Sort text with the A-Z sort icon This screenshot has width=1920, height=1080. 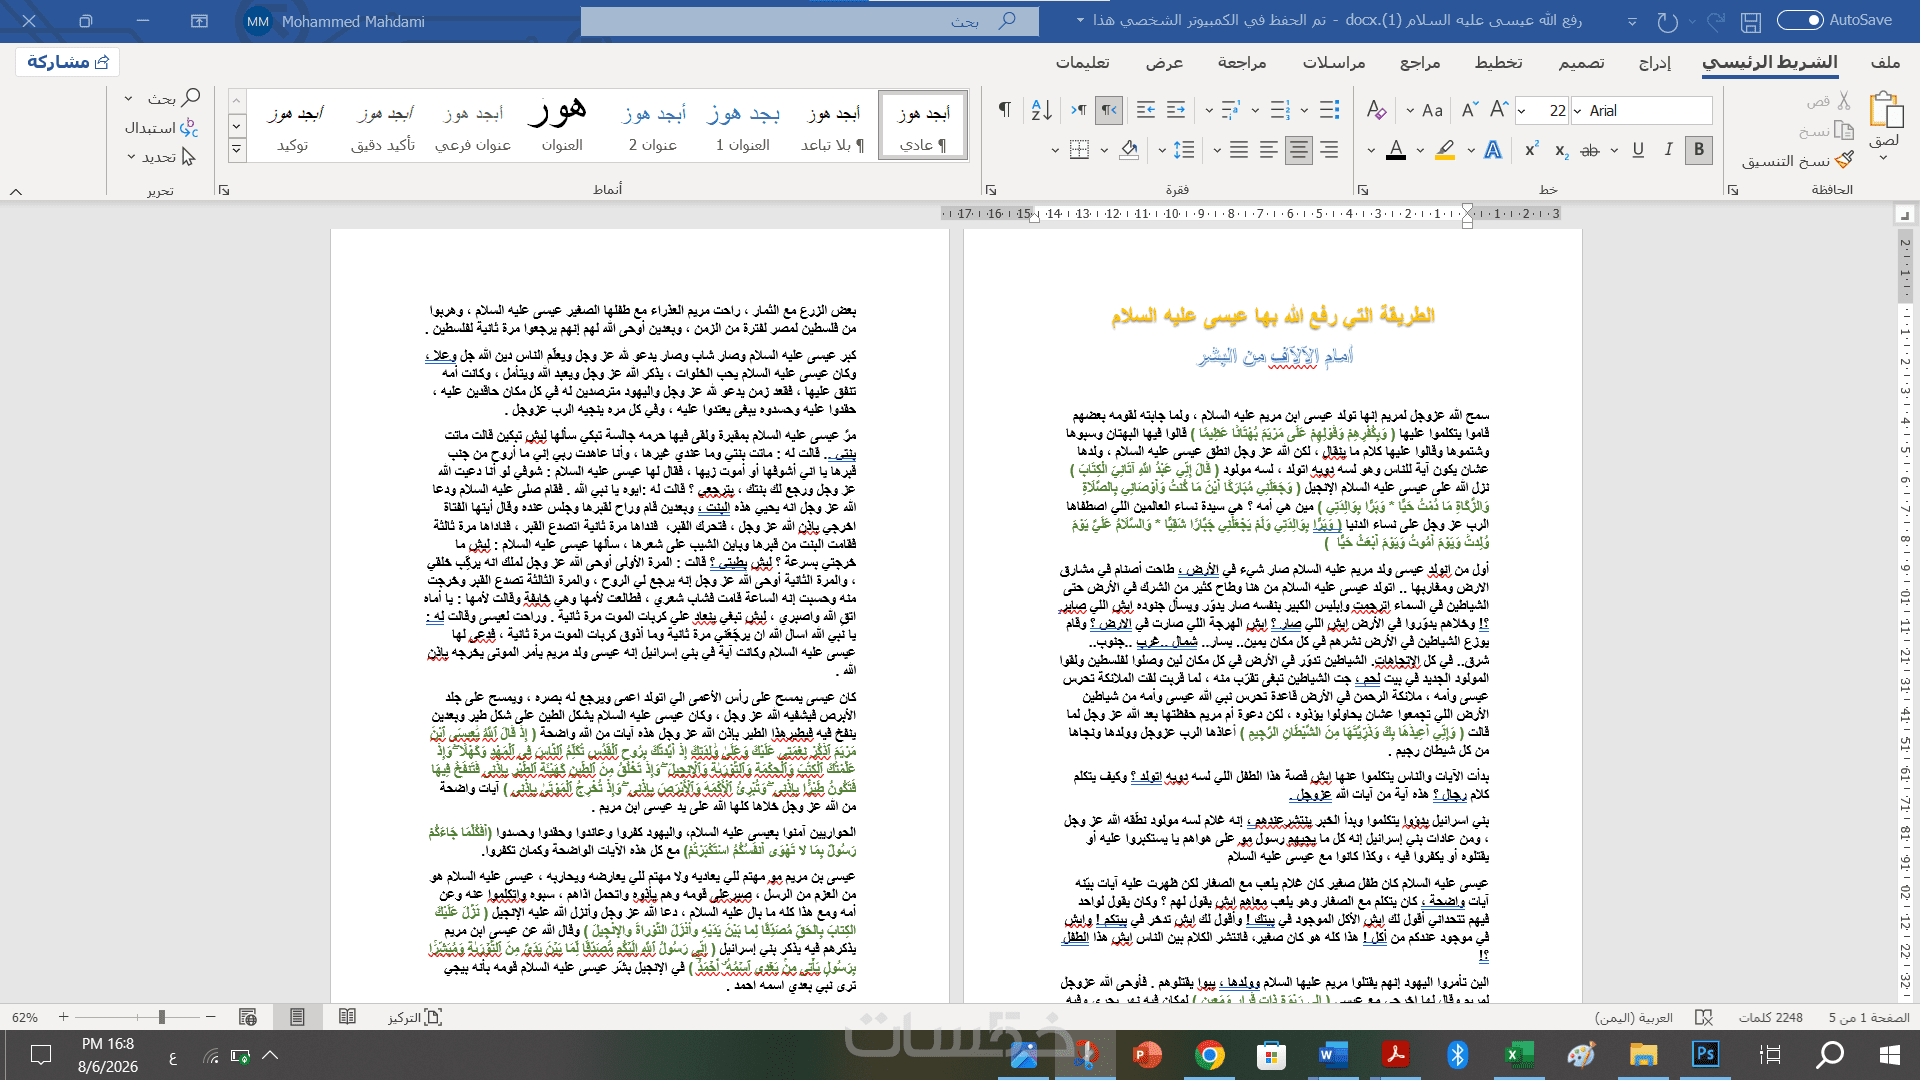pos(1041,110)
